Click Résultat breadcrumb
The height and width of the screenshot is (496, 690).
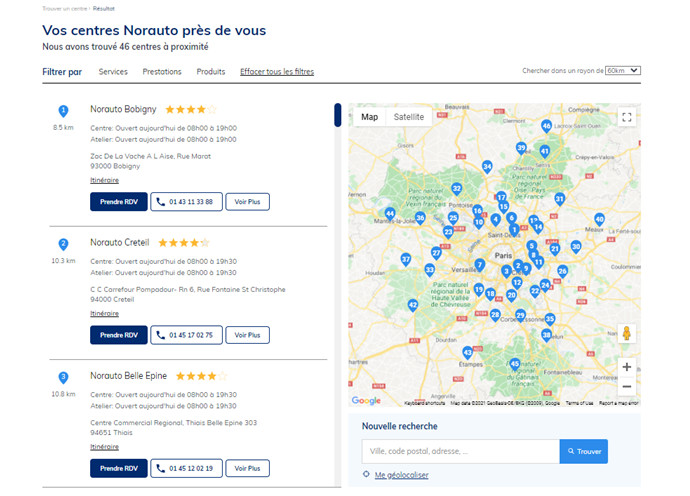104,8
